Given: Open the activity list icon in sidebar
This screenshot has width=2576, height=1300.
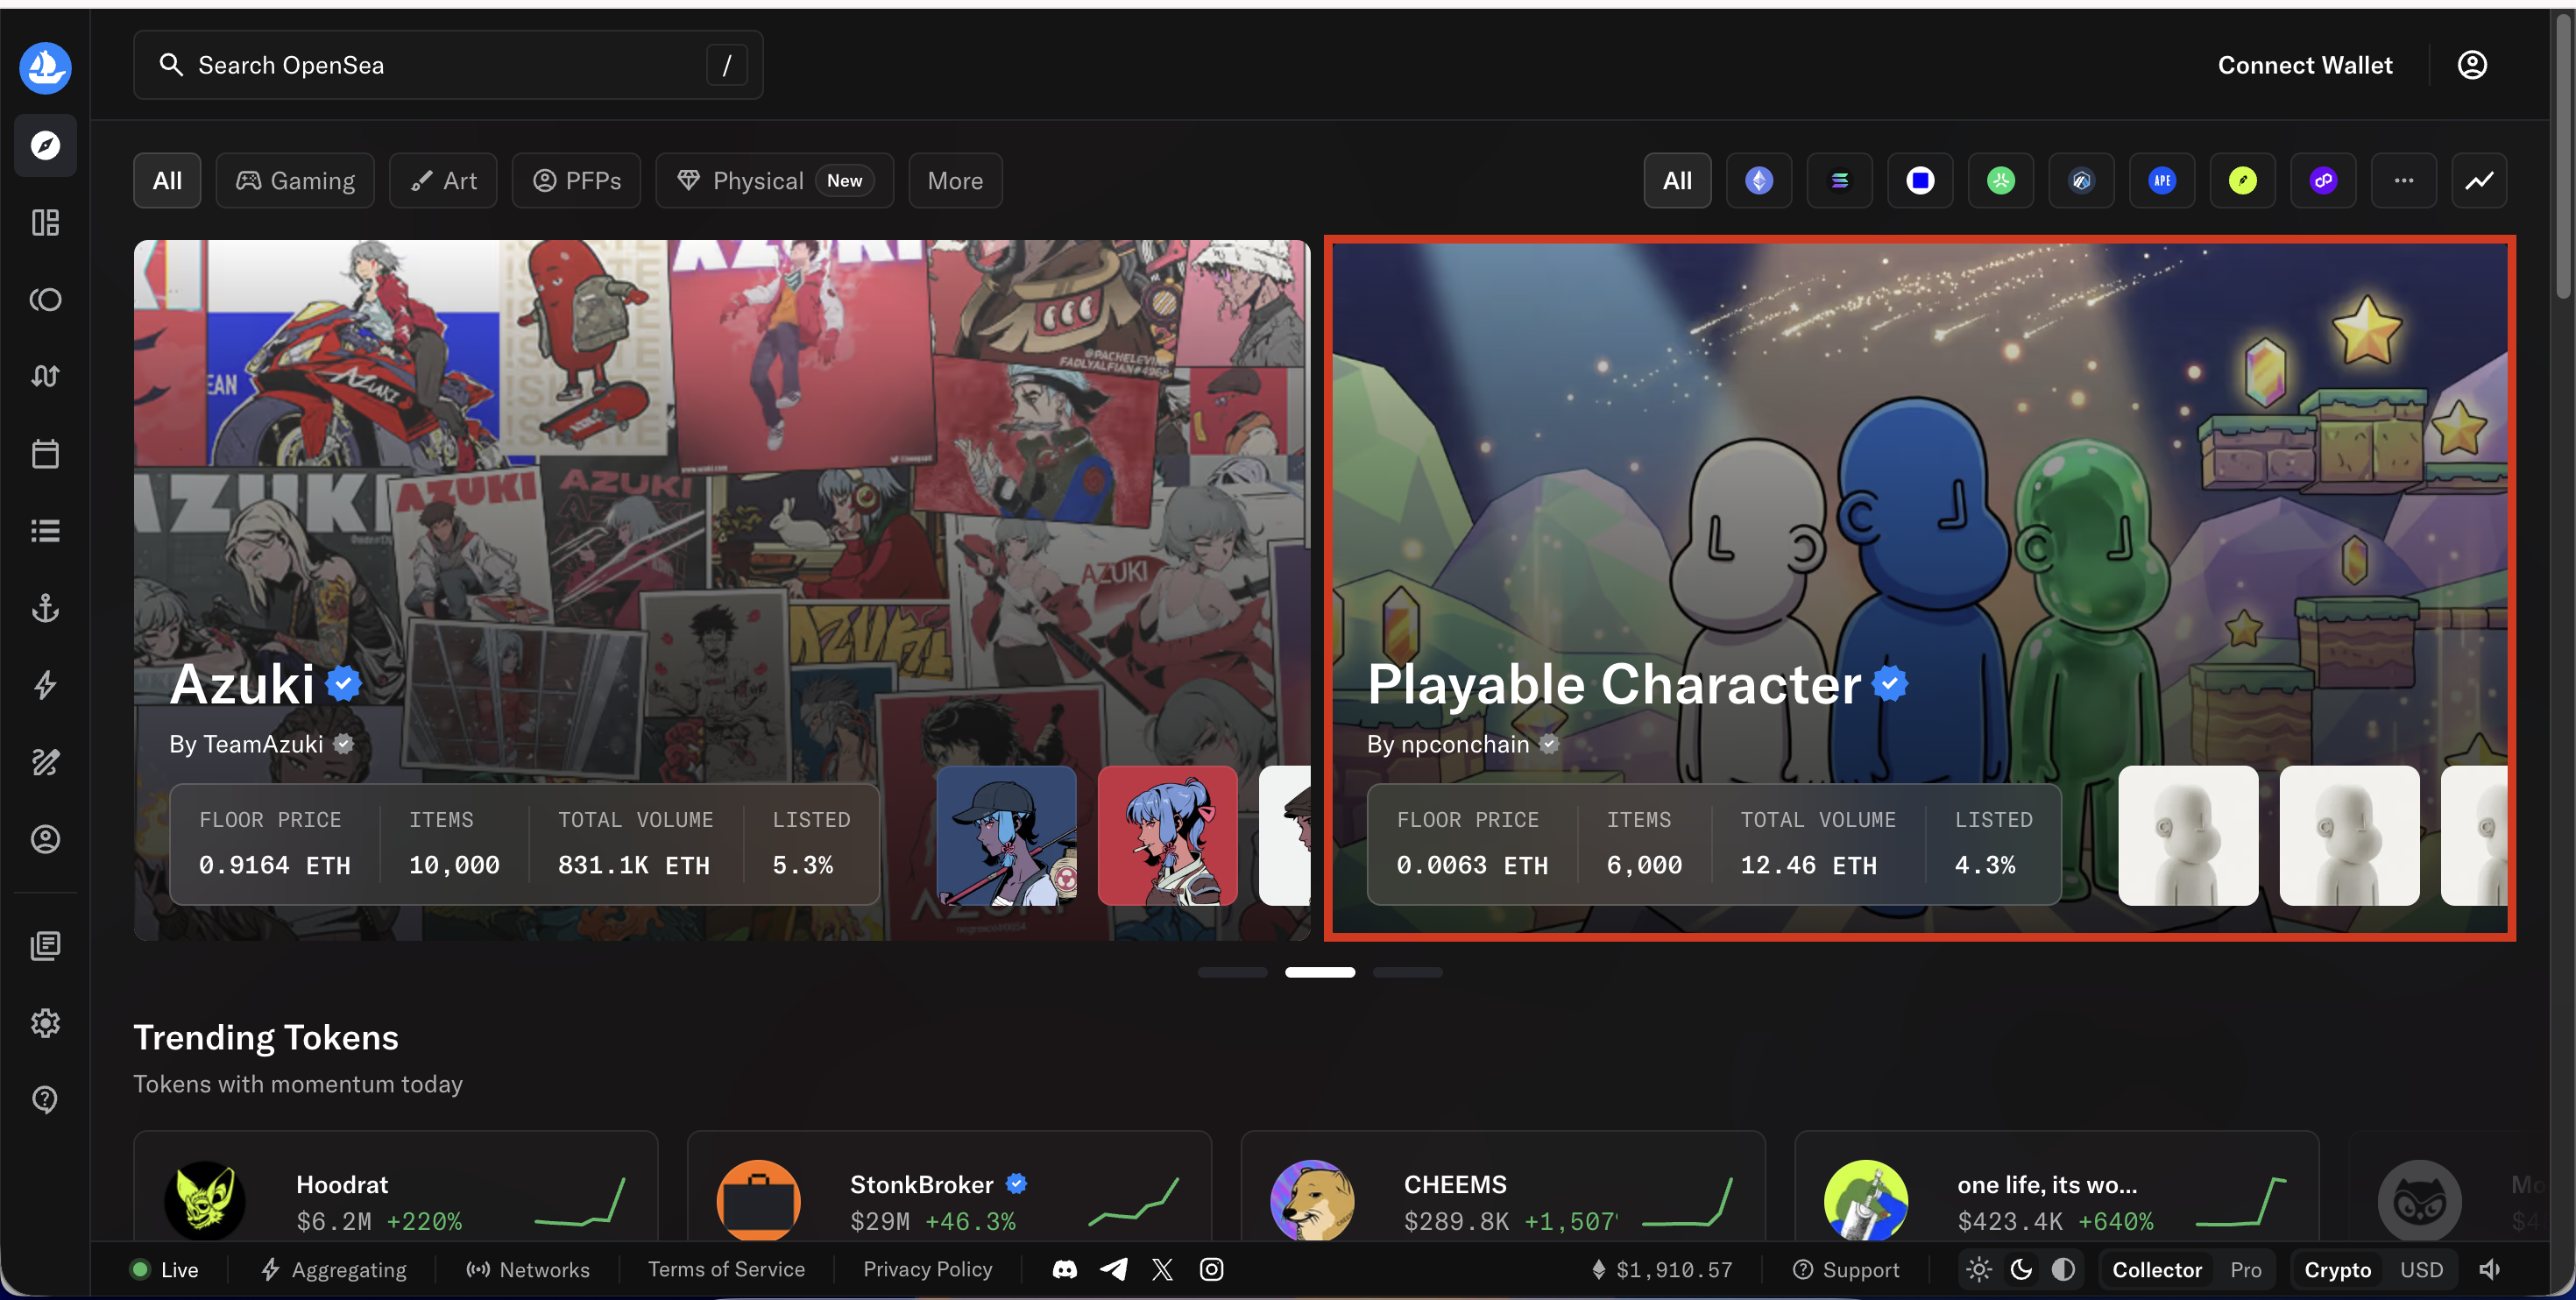Looking at the screenshot, I should pos(45,531).
